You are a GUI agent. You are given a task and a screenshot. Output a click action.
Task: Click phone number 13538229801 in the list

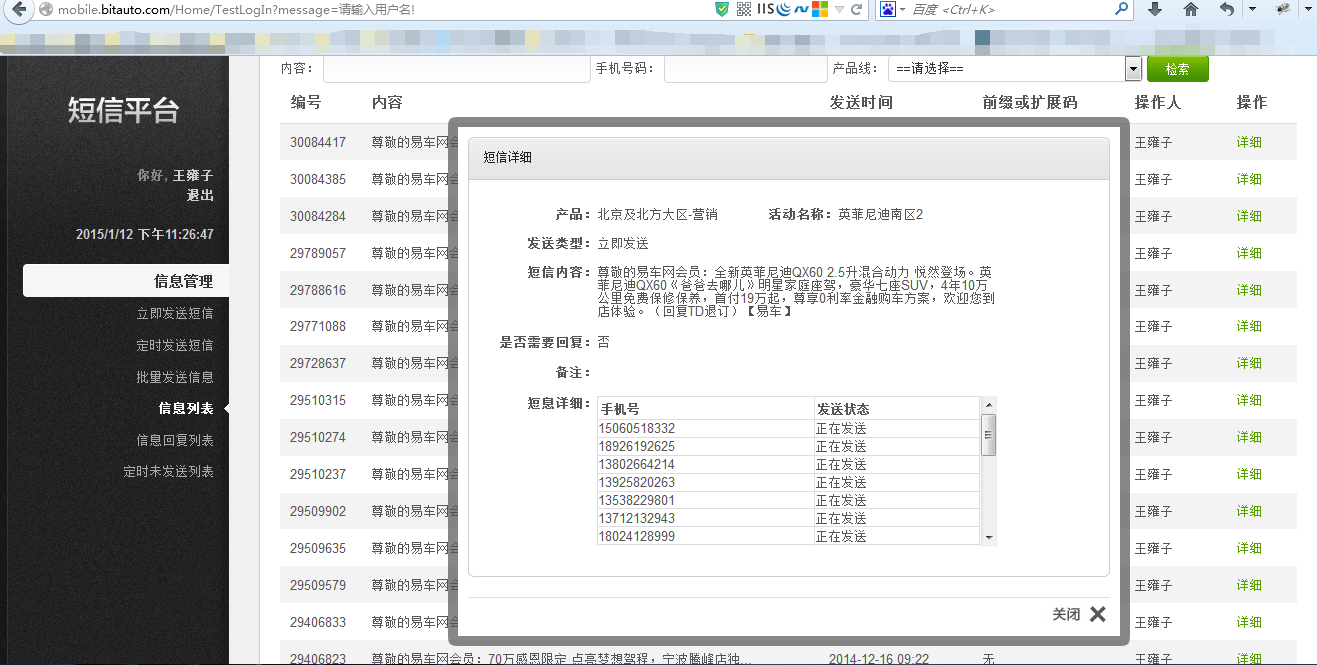[637, 500]
